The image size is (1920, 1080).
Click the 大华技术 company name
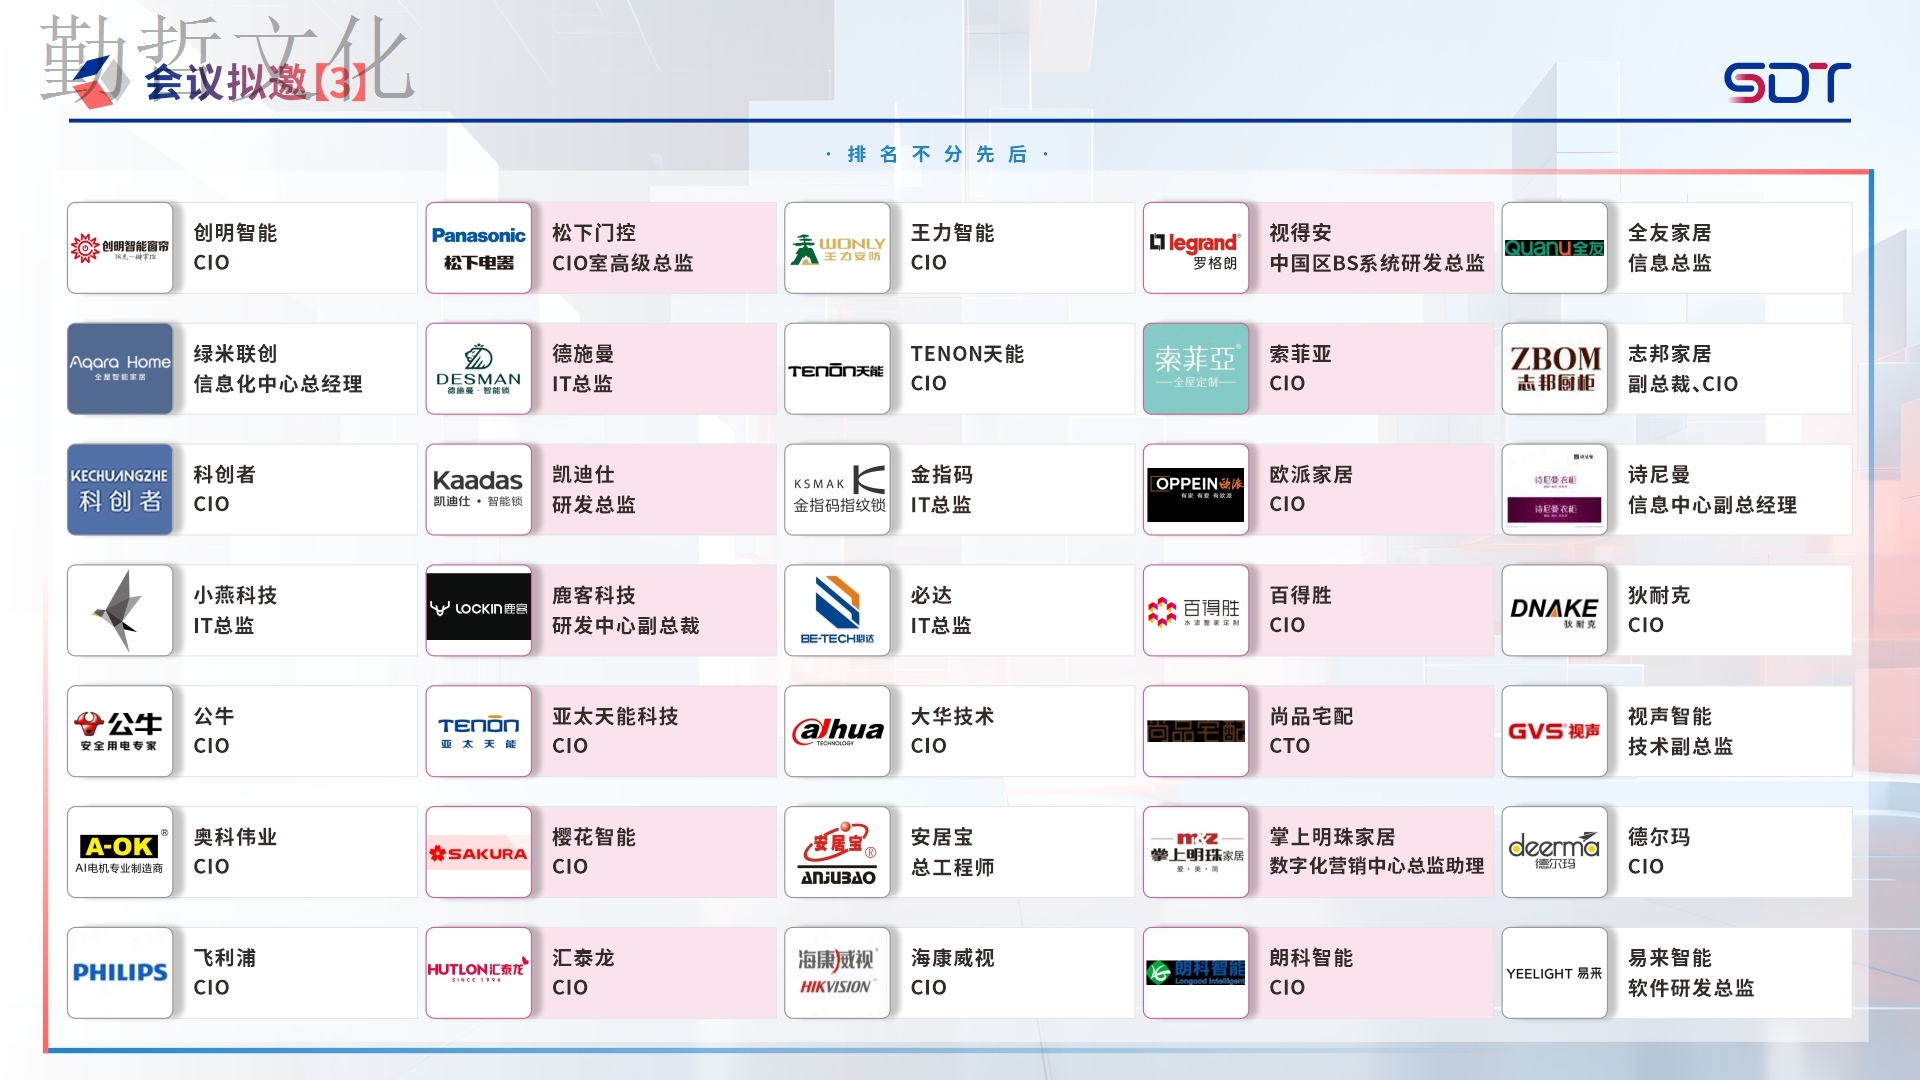pyautogui.click(x=952, y=716)
